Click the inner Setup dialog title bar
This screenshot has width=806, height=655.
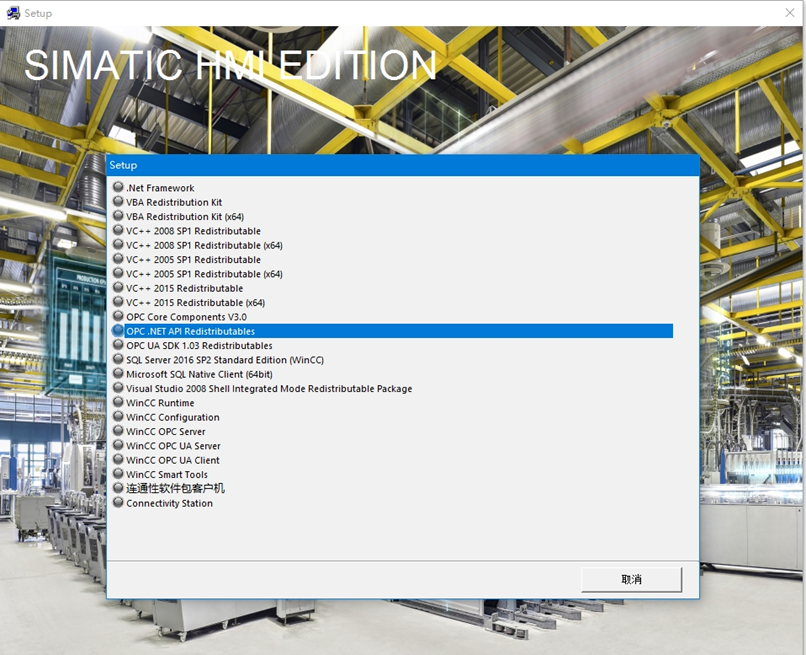coord(403,166)
